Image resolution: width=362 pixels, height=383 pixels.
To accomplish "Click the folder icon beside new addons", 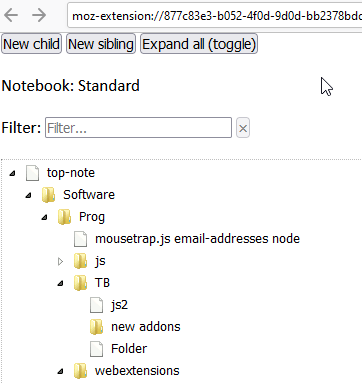I will 96,327.
